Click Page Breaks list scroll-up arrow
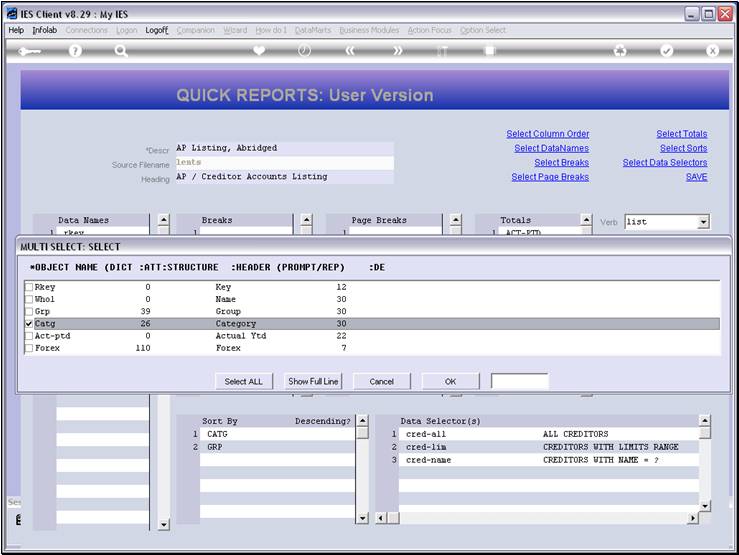Image resolution: width=739 pixels, height=555 pixels. click(x=456, y=220)
